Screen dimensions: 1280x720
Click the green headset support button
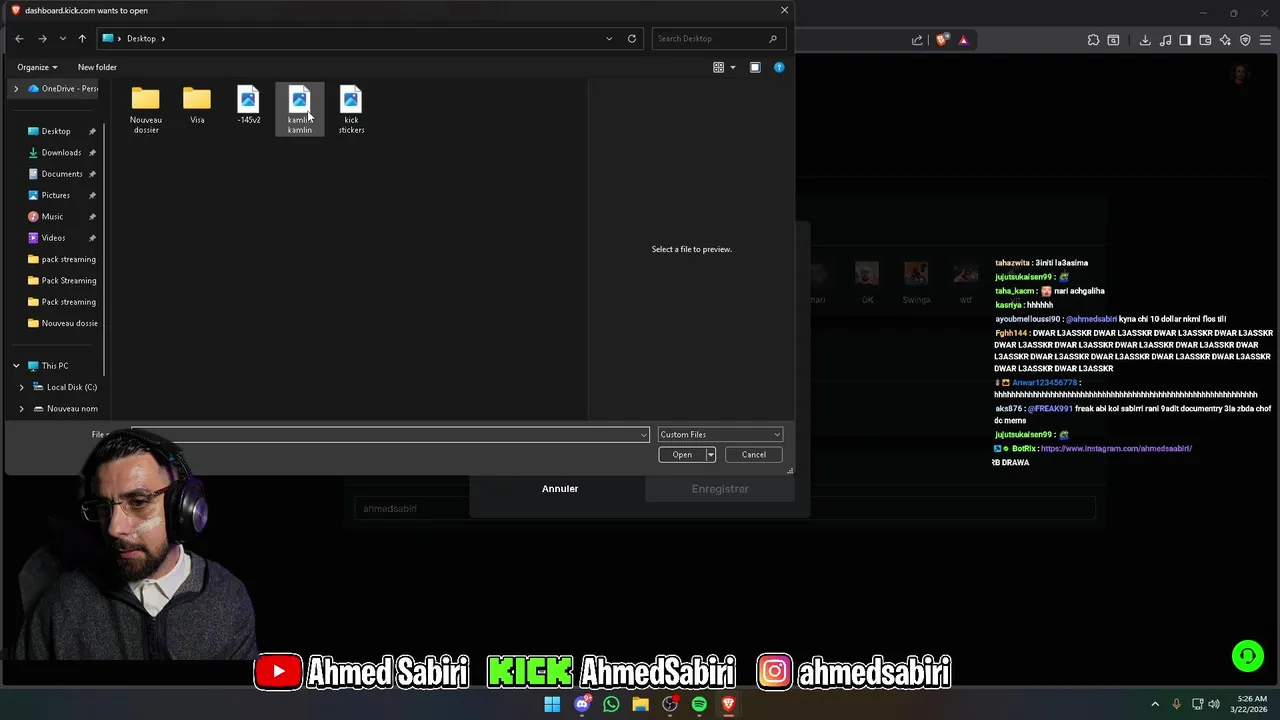pos(1248,656)
